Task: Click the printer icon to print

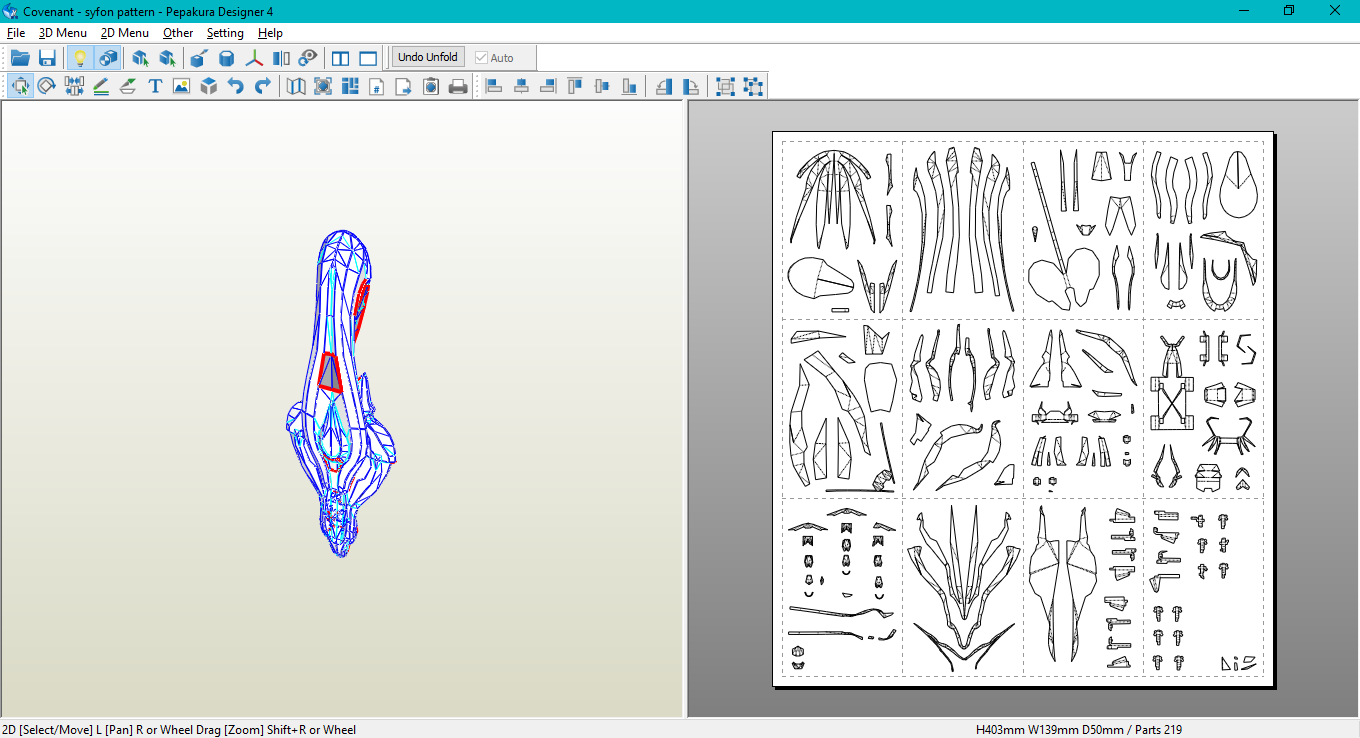Action: pos(458,87)
